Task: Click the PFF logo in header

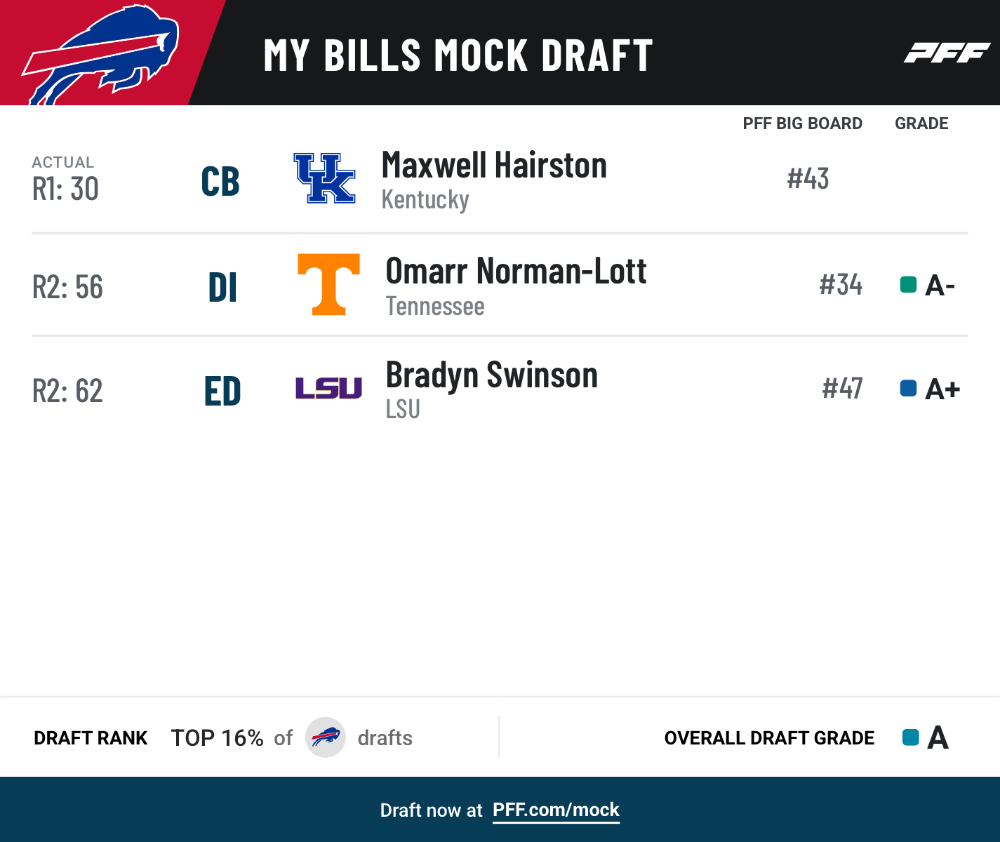Action: pos(946,53)
